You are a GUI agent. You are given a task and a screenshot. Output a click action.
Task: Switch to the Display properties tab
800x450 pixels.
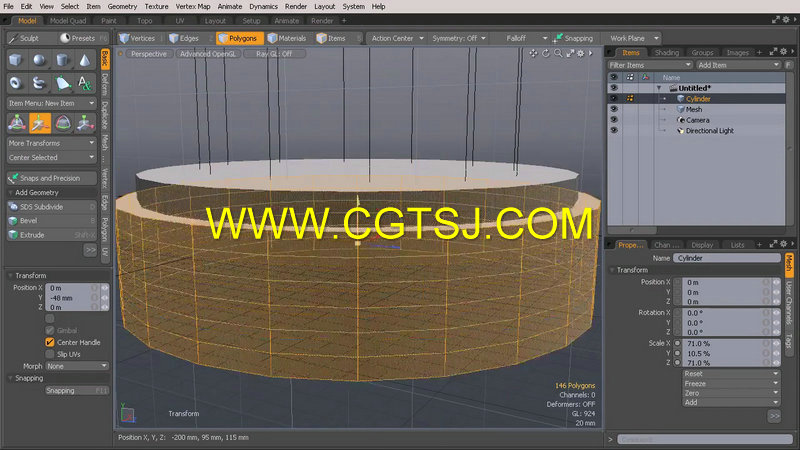[x=702, y=245]
